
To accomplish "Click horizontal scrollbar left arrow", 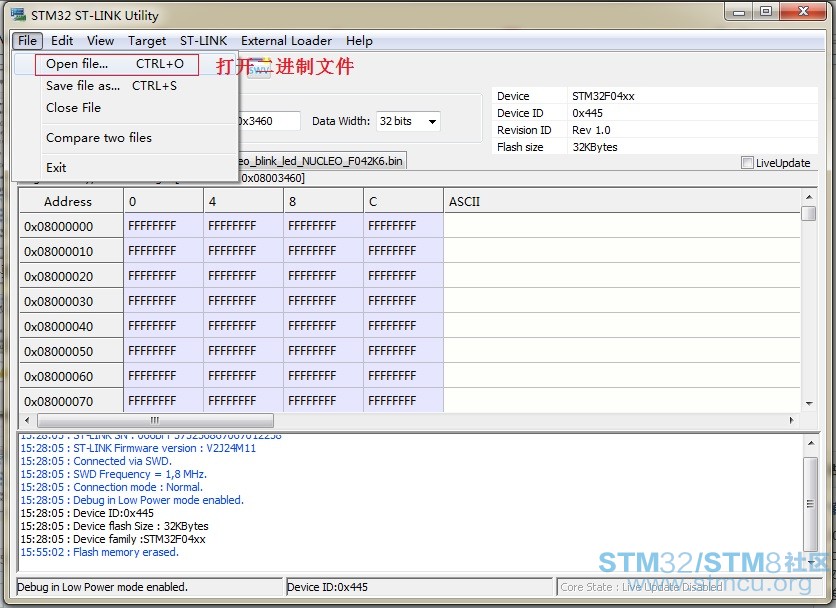I will (27, 420).
